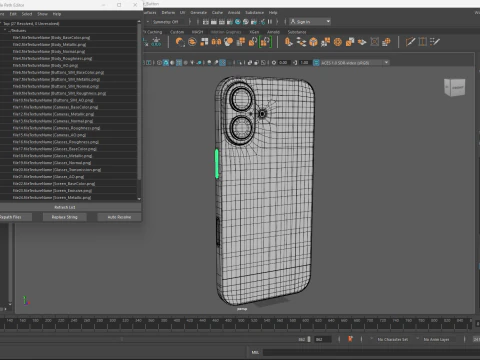
Task: Click the exposure icon in the panel toolbar
Action: [274, 63]
